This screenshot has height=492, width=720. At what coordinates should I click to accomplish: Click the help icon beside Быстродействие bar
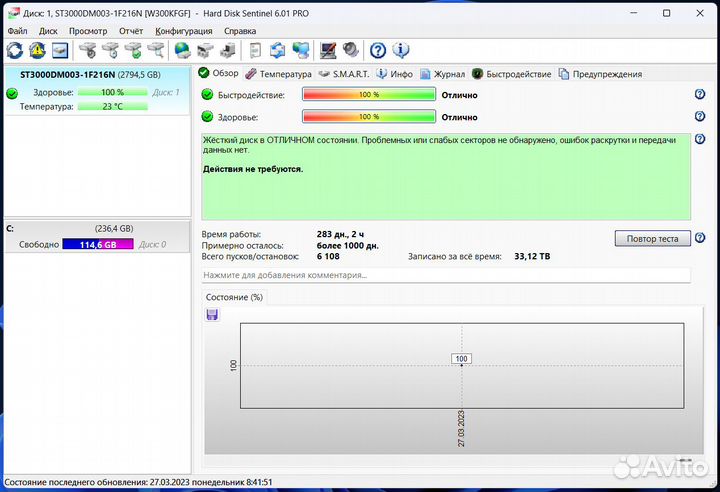point(700,94)
